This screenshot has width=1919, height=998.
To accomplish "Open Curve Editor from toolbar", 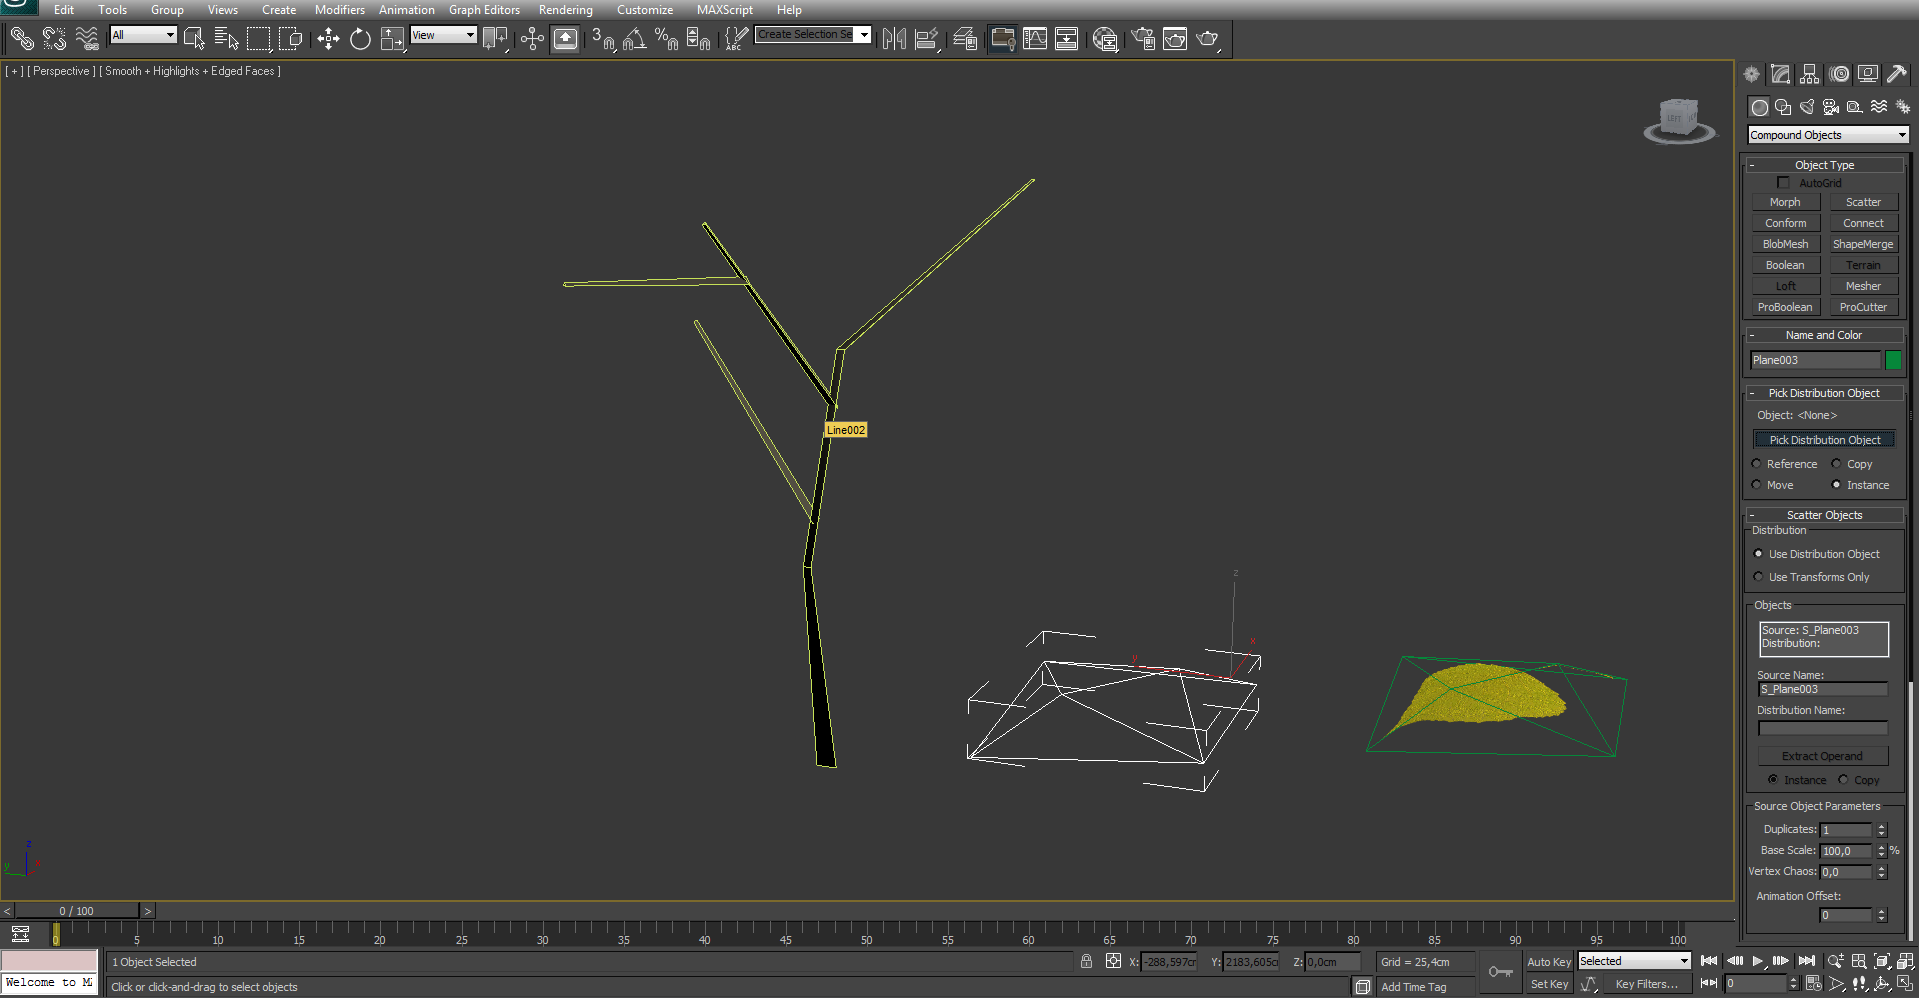I will (1035, 39).
